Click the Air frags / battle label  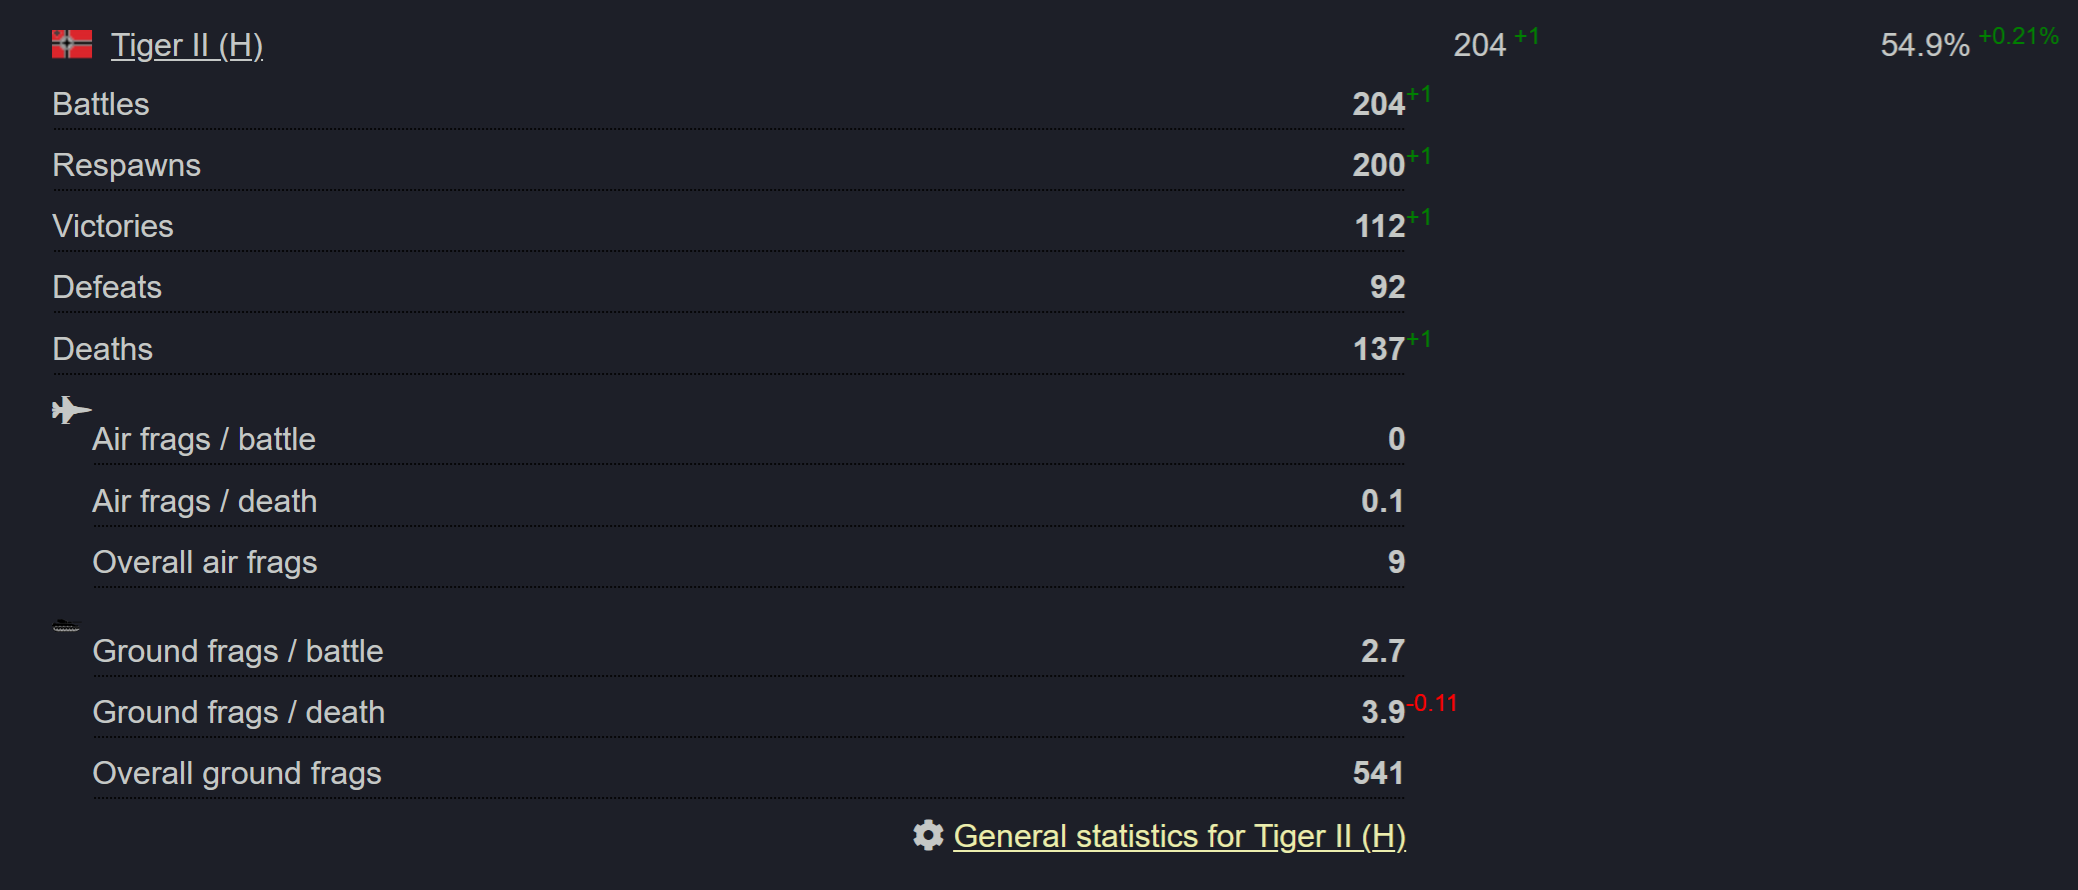pos(204,439)
